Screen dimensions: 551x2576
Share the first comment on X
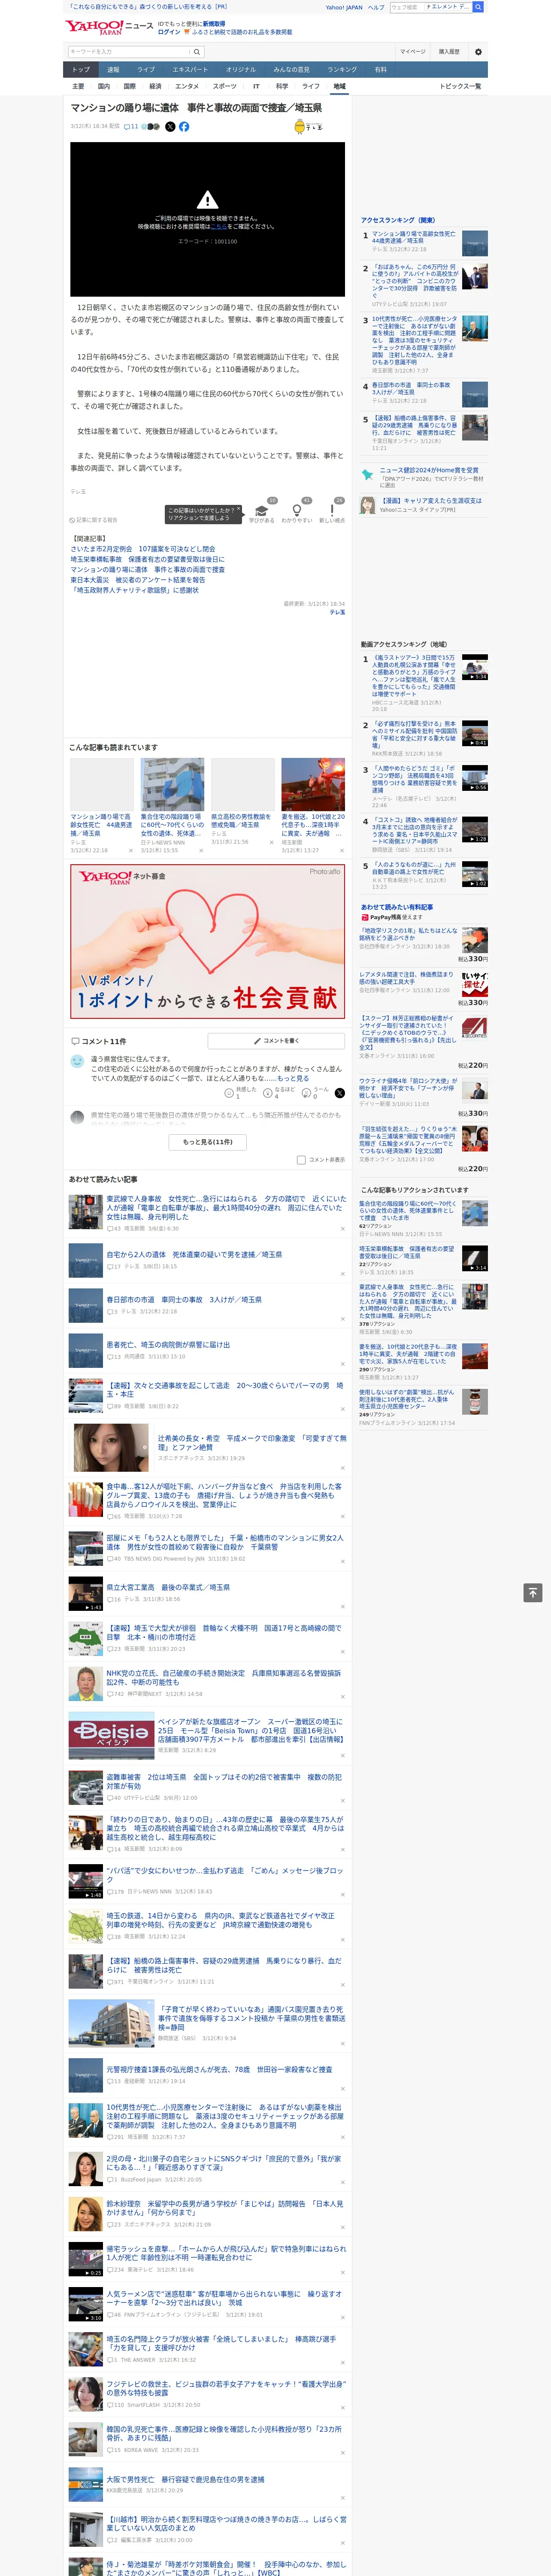click(339, 1093)
